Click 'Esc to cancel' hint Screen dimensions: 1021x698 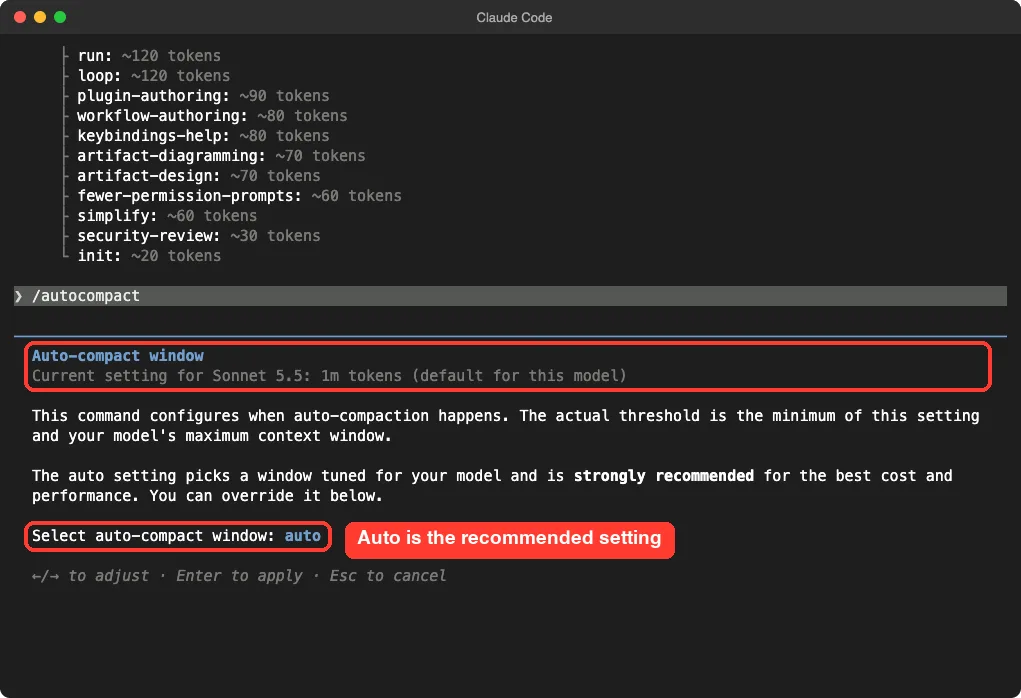tap(388, 576)
